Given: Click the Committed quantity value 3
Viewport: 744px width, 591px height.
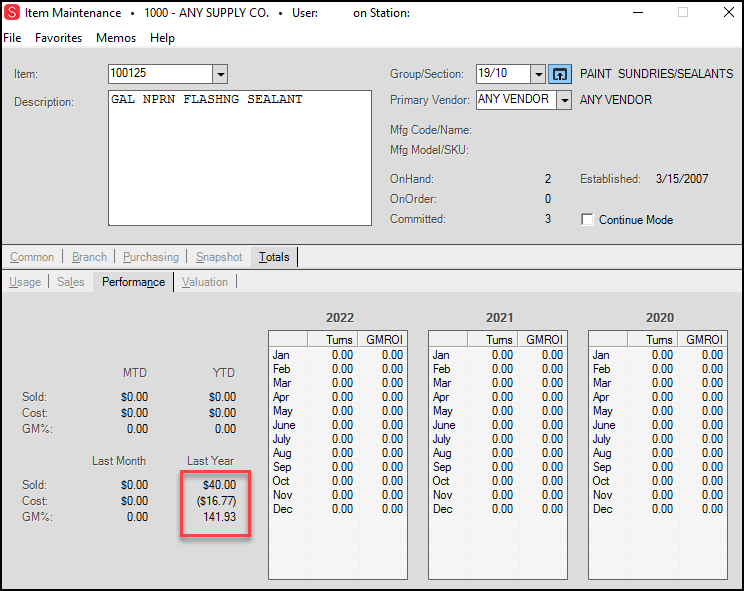Looking at the screenshot, I should click(x=548, y=219).
